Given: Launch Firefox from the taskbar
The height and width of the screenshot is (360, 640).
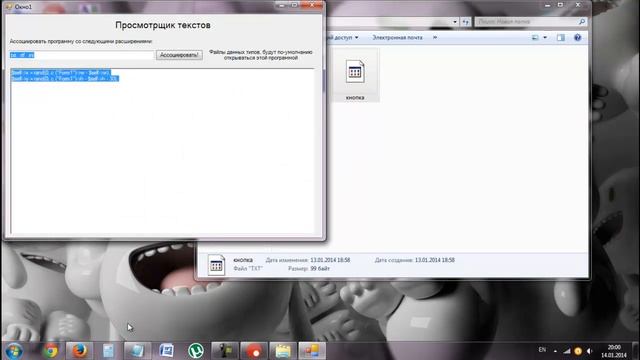Looking at the screenshot, I should (79, 351).
